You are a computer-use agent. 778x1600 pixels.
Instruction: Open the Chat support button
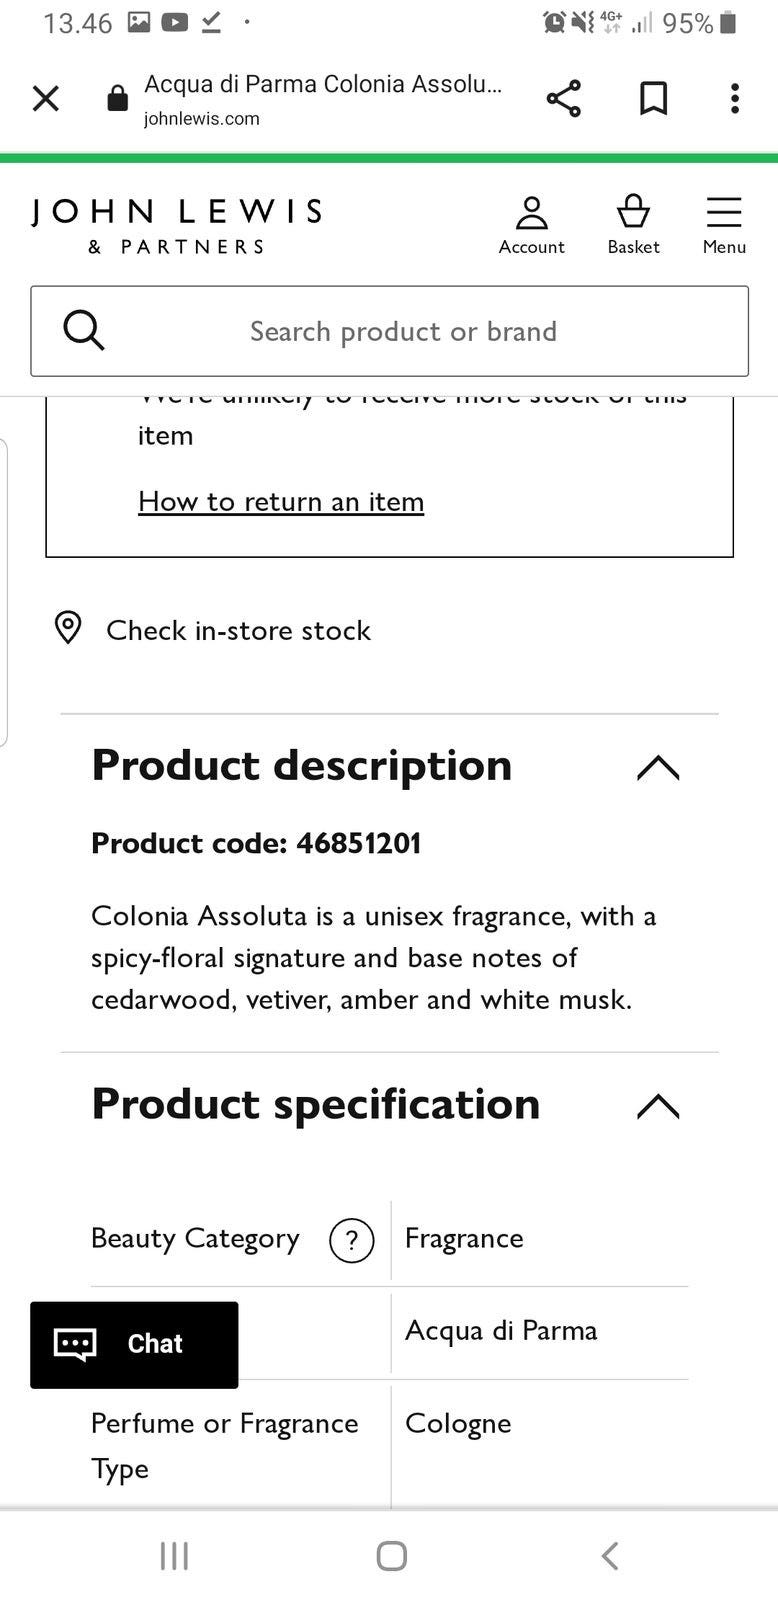tap(134, 1344)
